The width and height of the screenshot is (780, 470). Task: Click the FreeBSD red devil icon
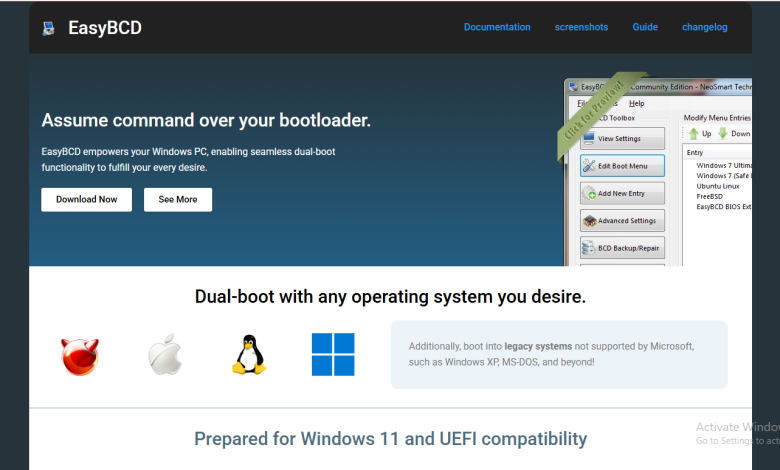point(80,356)
